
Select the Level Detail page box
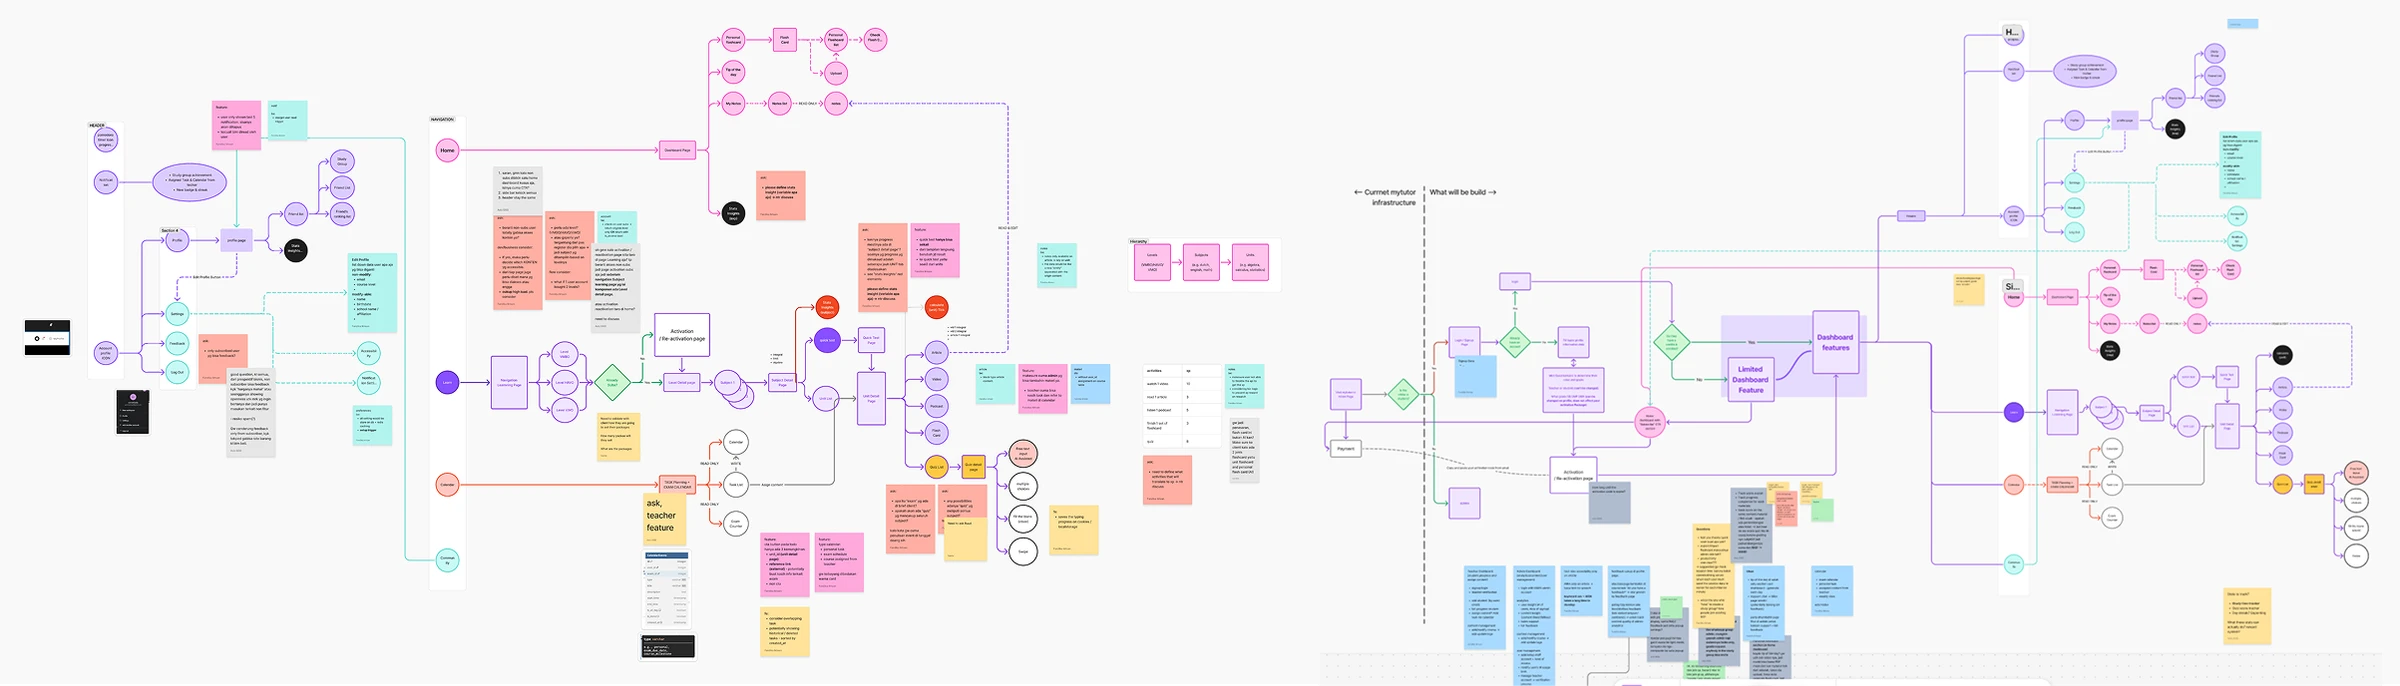coord(682,382)
